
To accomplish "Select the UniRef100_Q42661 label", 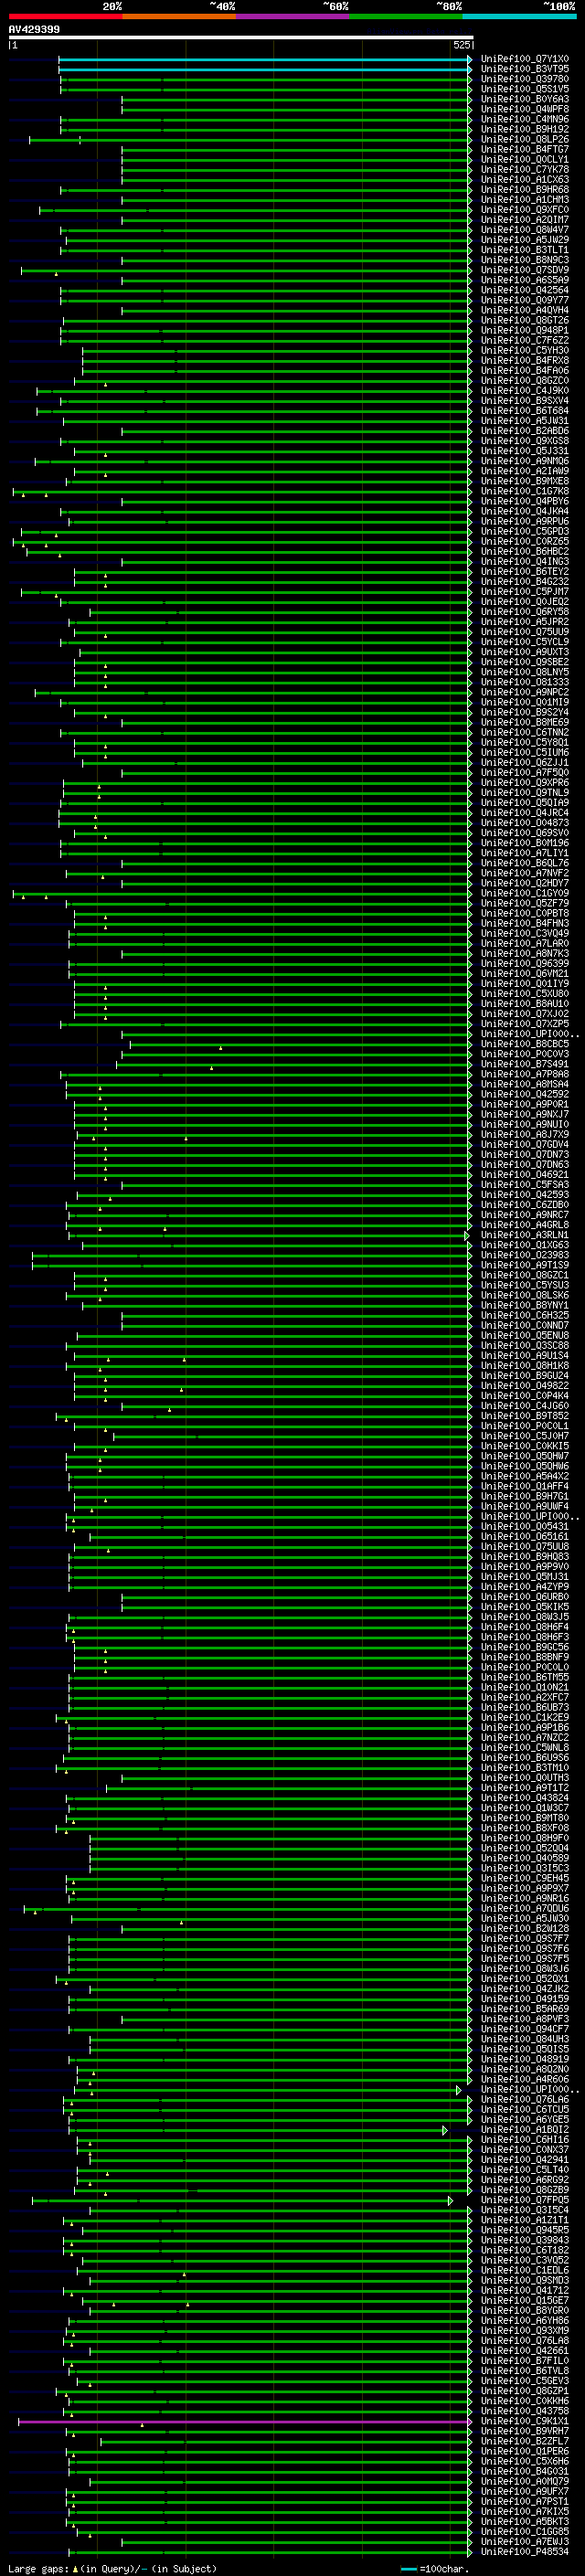I will pyautogui.click(x=525, y=2351).
